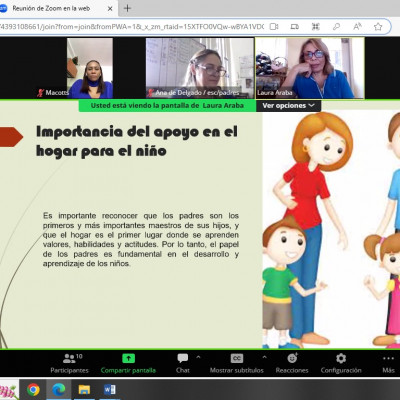Screen dimensions: 400x400
Task: Open Google Chrome from the taskbar
Action: pyautogui.click(x=33, y=389)
